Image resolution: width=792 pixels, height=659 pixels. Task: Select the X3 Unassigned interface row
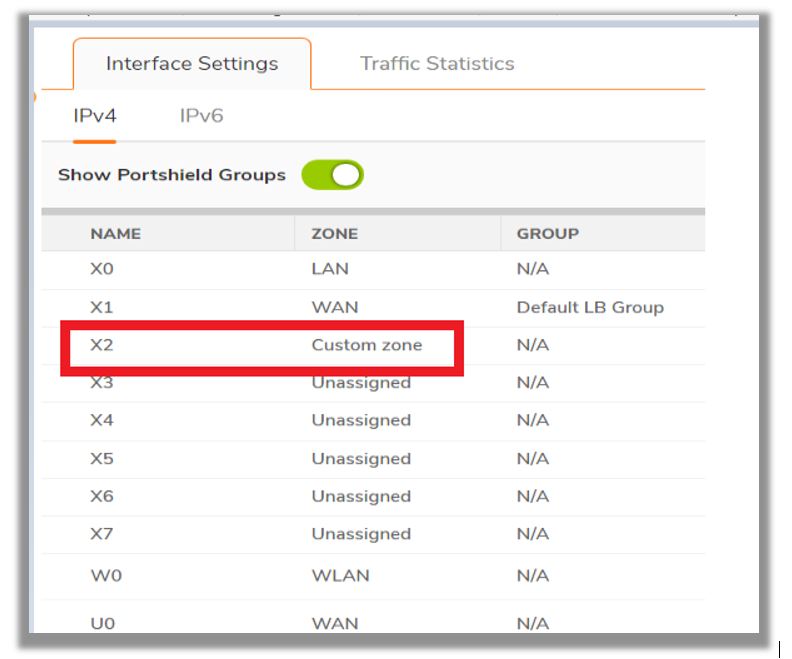click(x=373, y=383)
